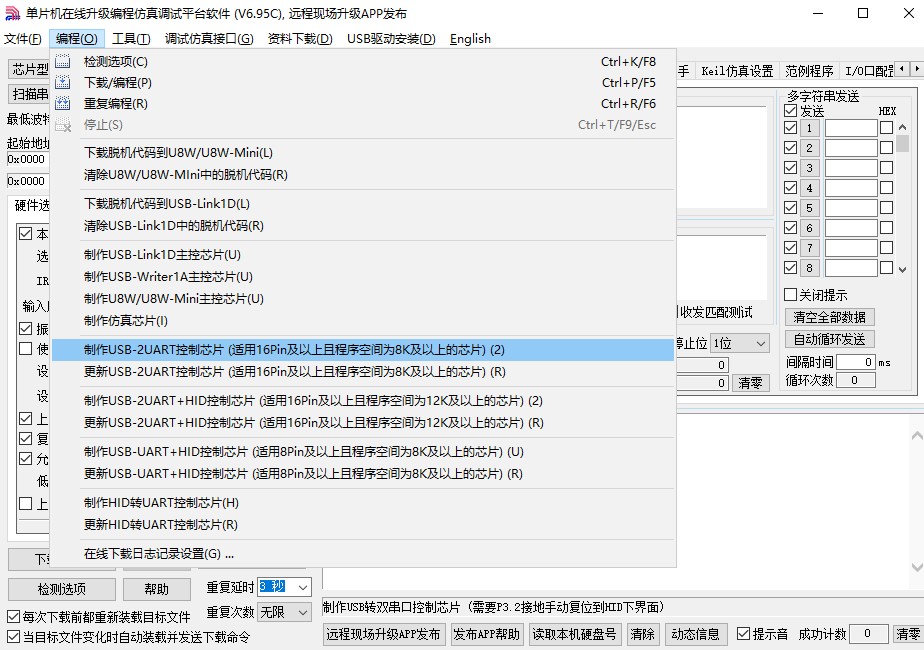This screenshot has height=650, width=924.
Task: Toggle the 发送 checkbox in 多字符串发送
Action: pos(791,111)
